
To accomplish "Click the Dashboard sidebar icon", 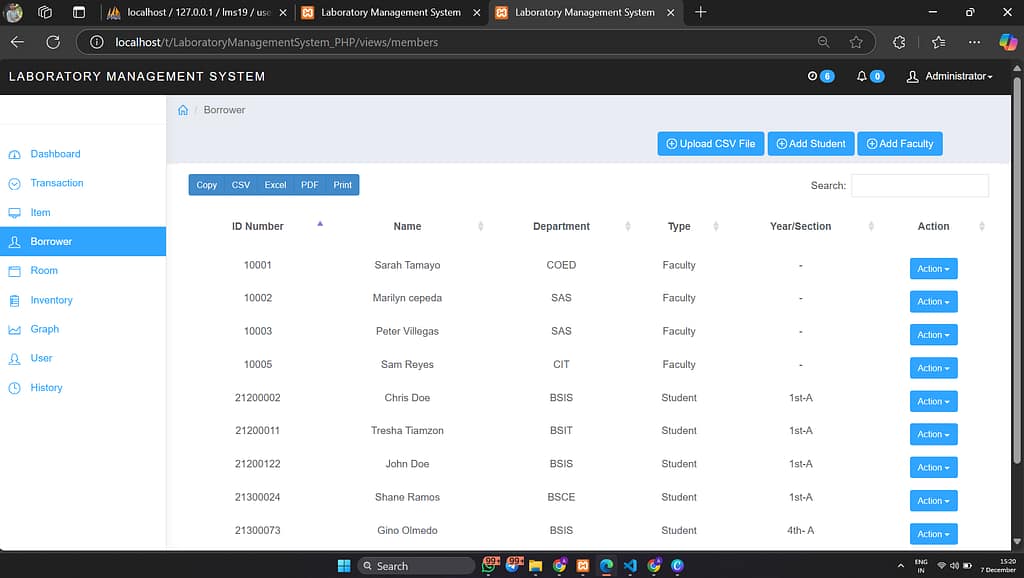I will [14, 155].
